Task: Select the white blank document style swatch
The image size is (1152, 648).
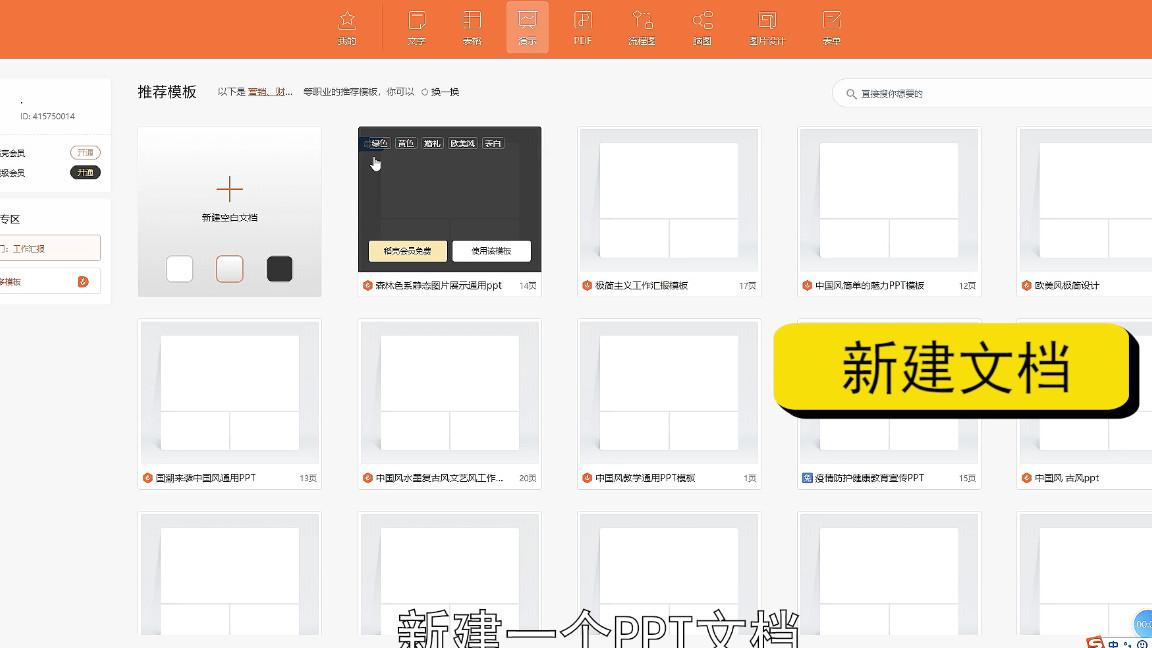Action: point(180,269)
